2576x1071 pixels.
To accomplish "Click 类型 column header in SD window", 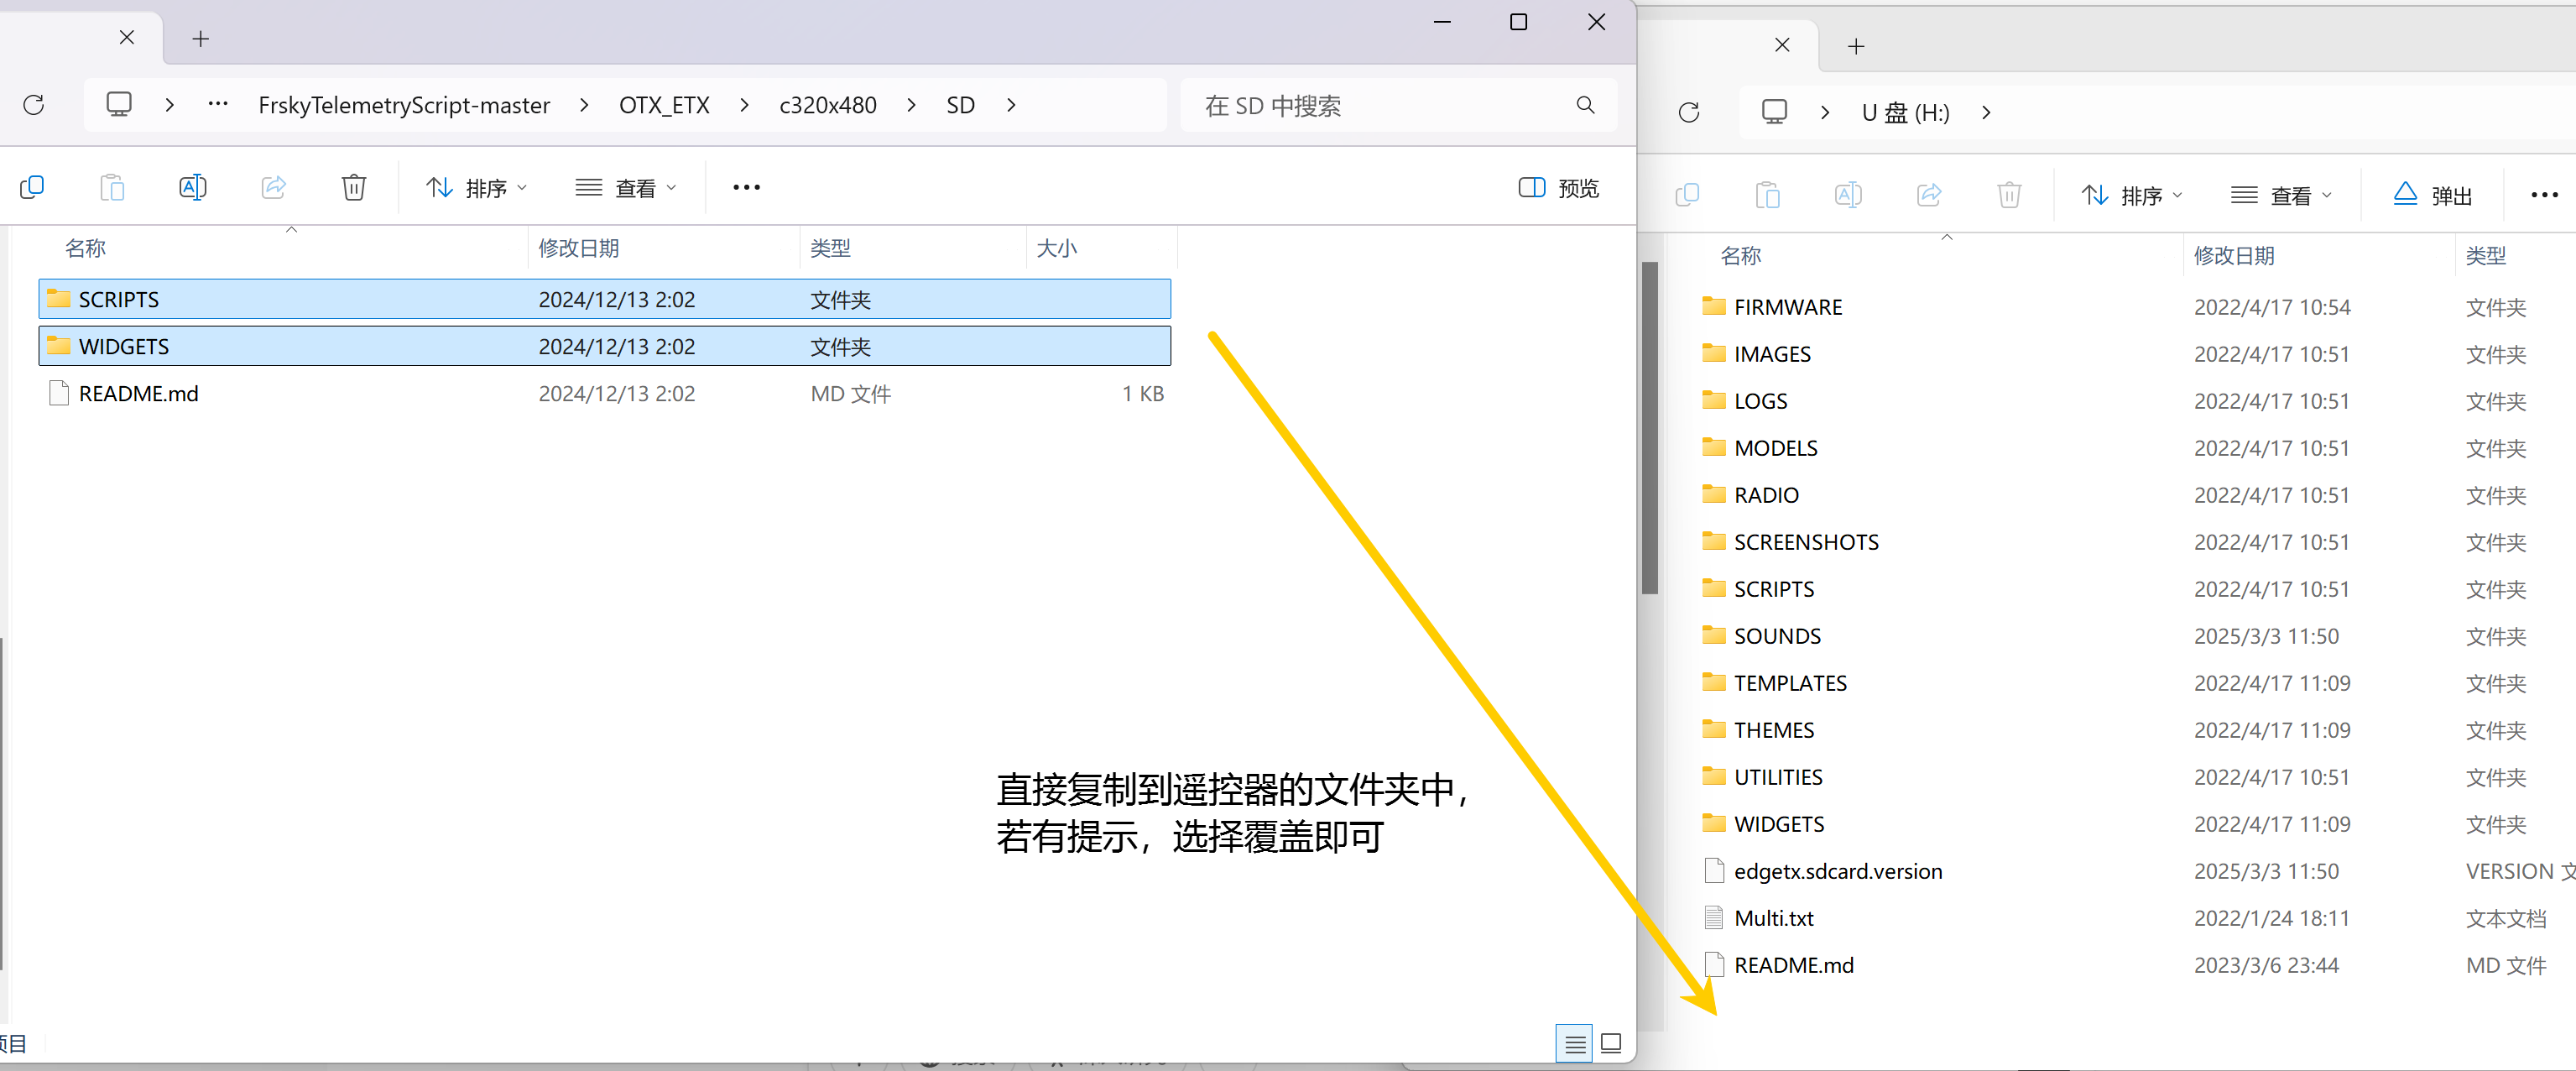I will tap(830, 248).
